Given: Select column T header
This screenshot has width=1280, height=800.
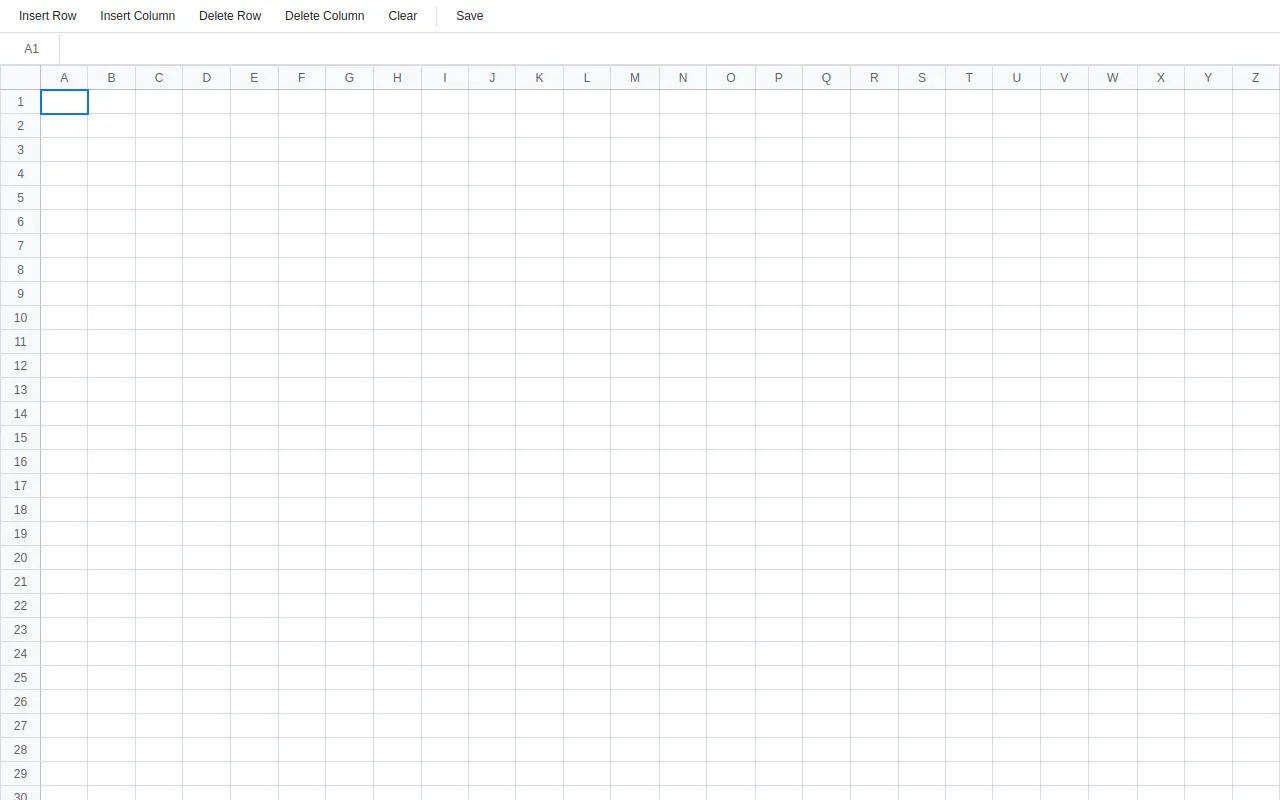Looking at the screenshot, I should [x=969, y=78].
